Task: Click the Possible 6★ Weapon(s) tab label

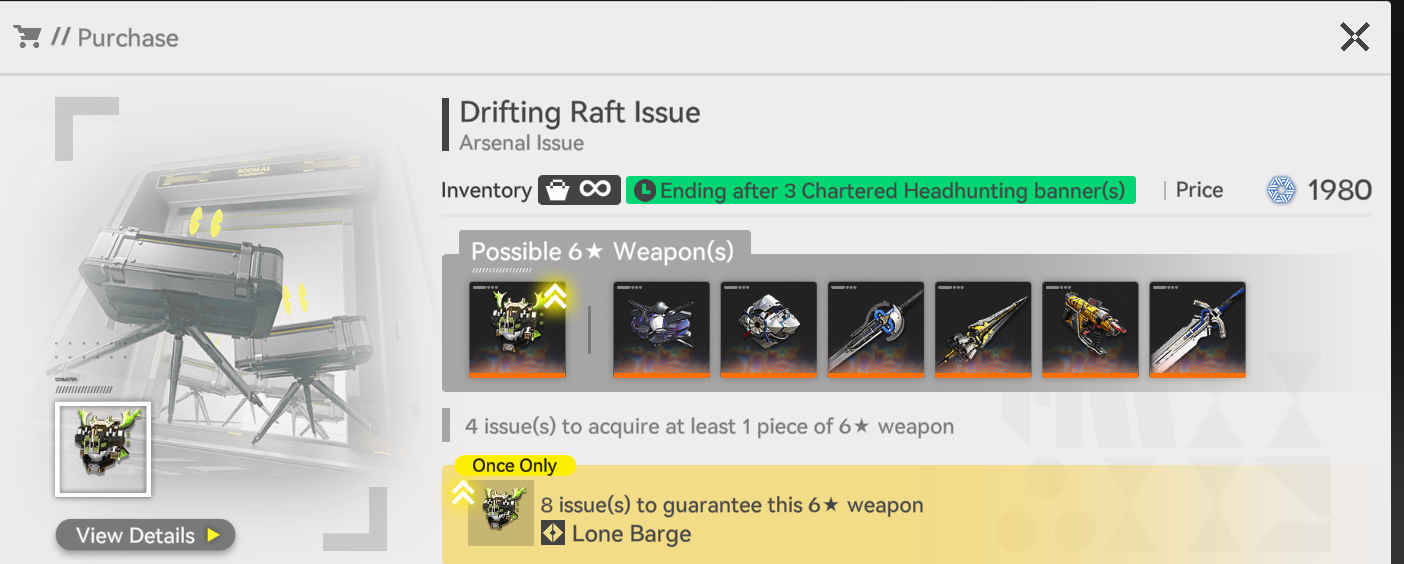Action: [x=603, y=251]
